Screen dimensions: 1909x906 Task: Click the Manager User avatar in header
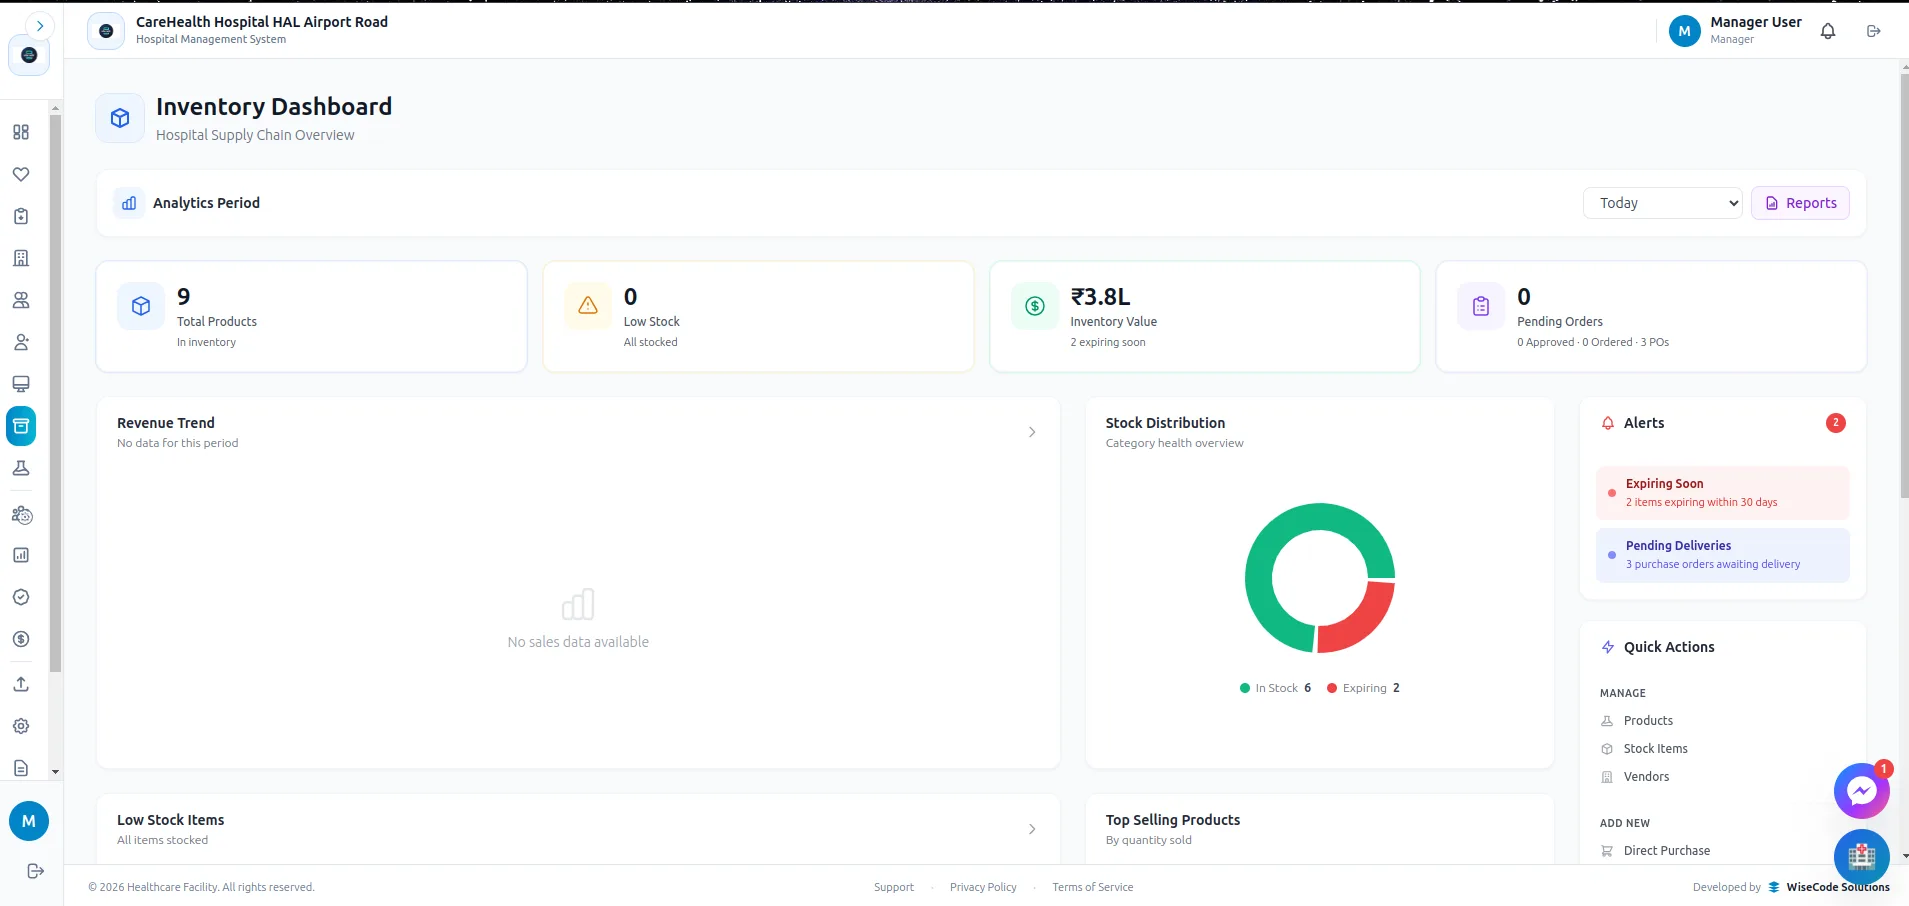(x=1685, y=31)
